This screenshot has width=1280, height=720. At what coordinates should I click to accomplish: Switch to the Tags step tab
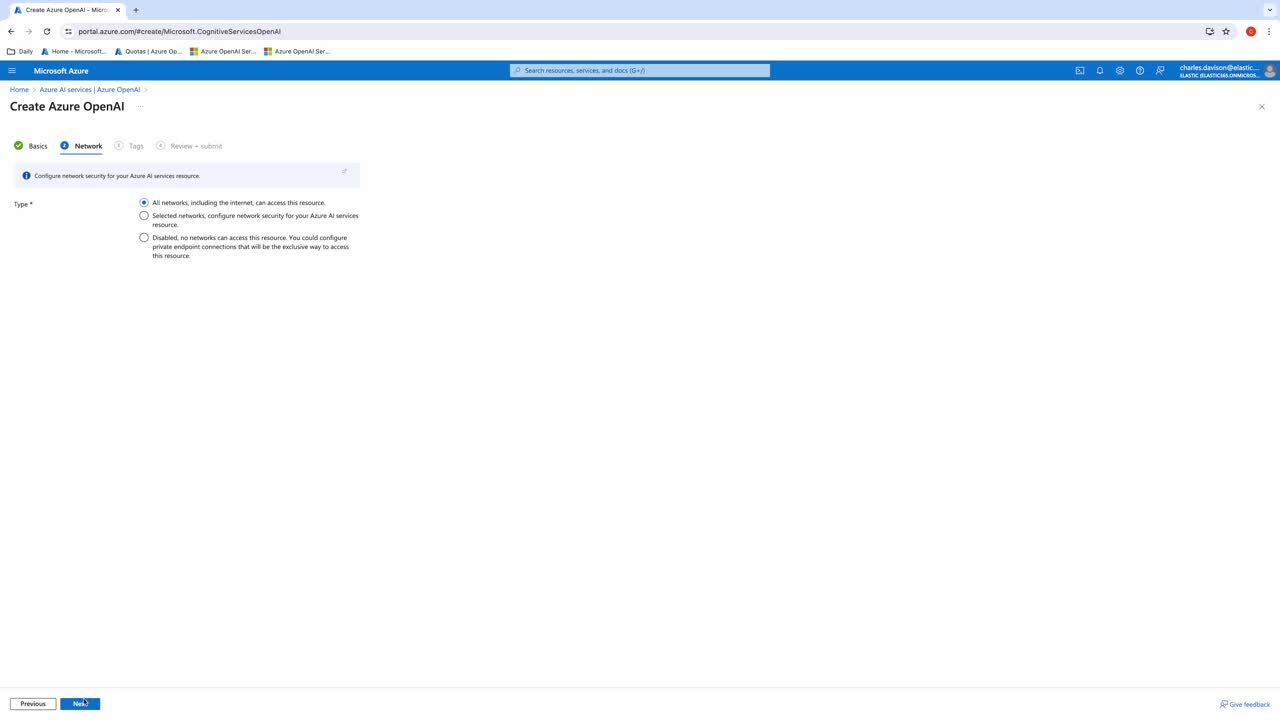129,146
